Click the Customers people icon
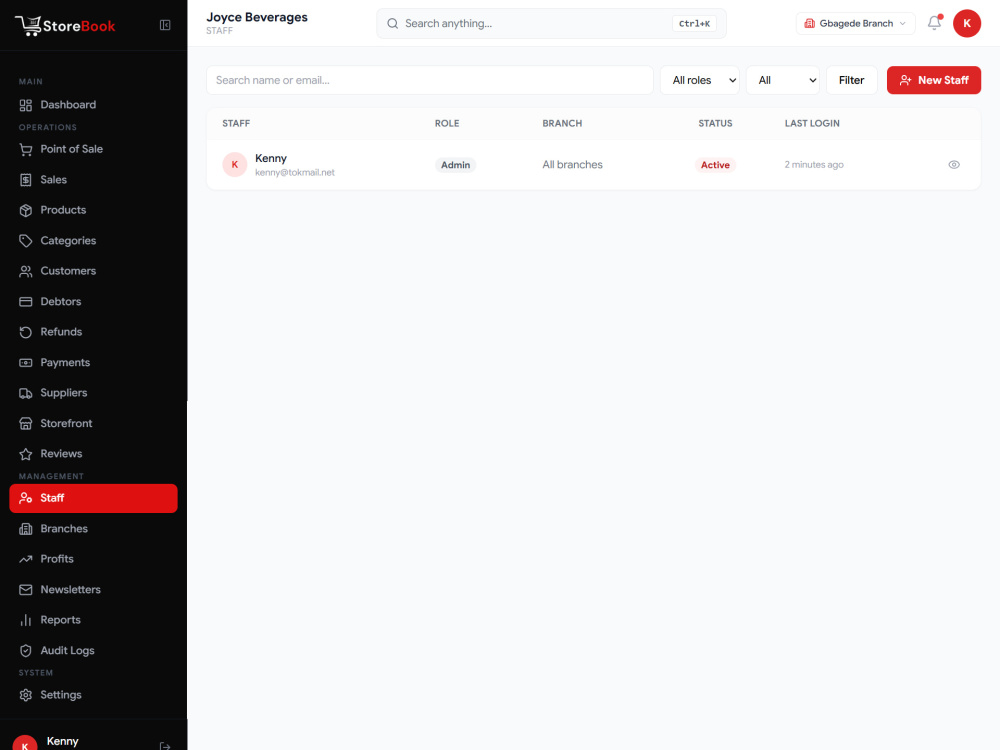1000x750 pixels. [x=26, y=271]
